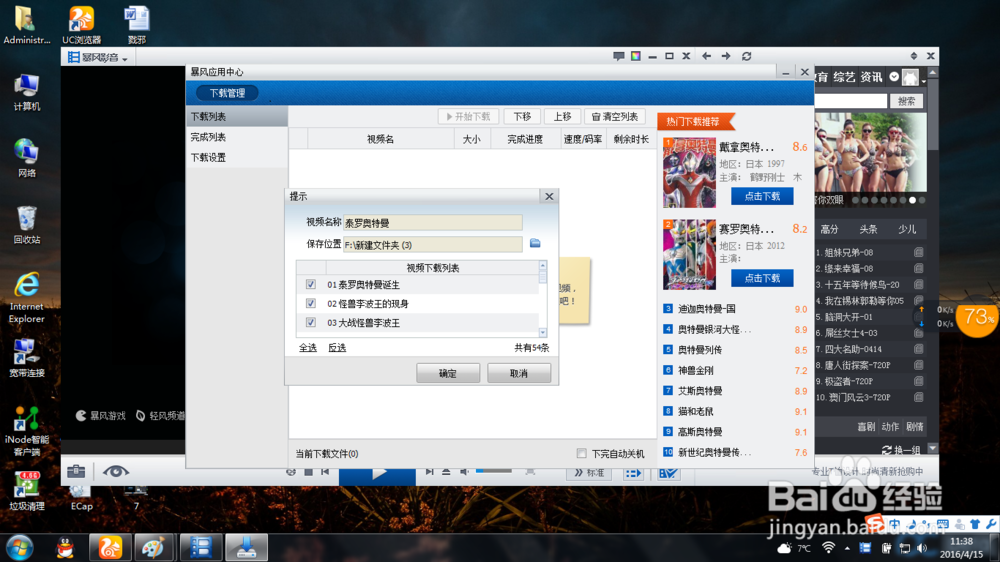Viewport: 1000px width, 562px height.
Task: Open the 暴风游戏 shortcut in player
Action: (x=101, y=416)
